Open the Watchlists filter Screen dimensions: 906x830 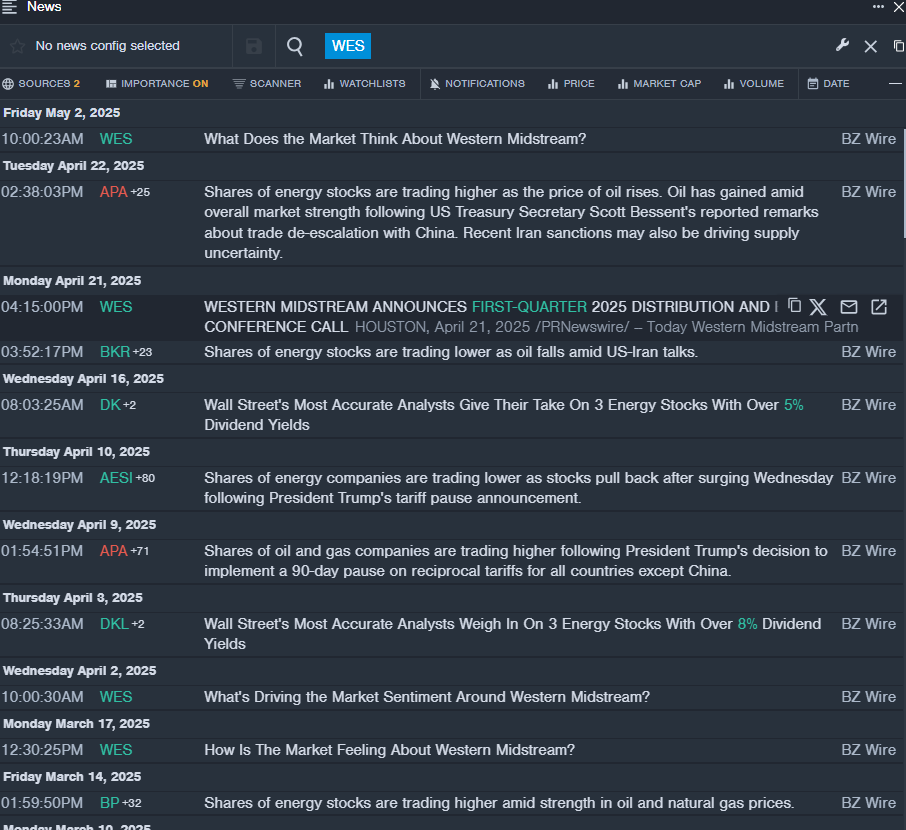365,84
